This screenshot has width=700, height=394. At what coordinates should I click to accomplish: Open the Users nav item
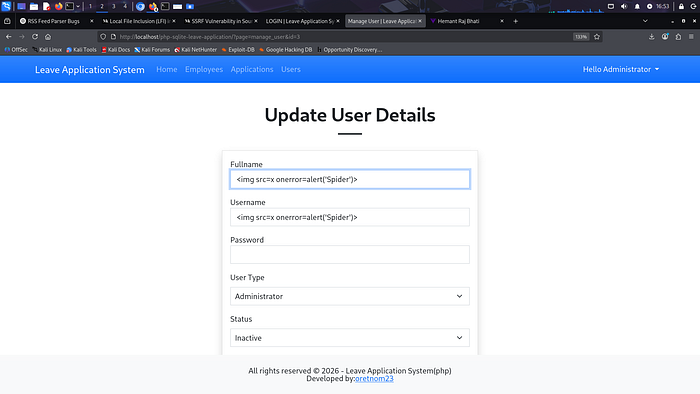pos(291,69)
